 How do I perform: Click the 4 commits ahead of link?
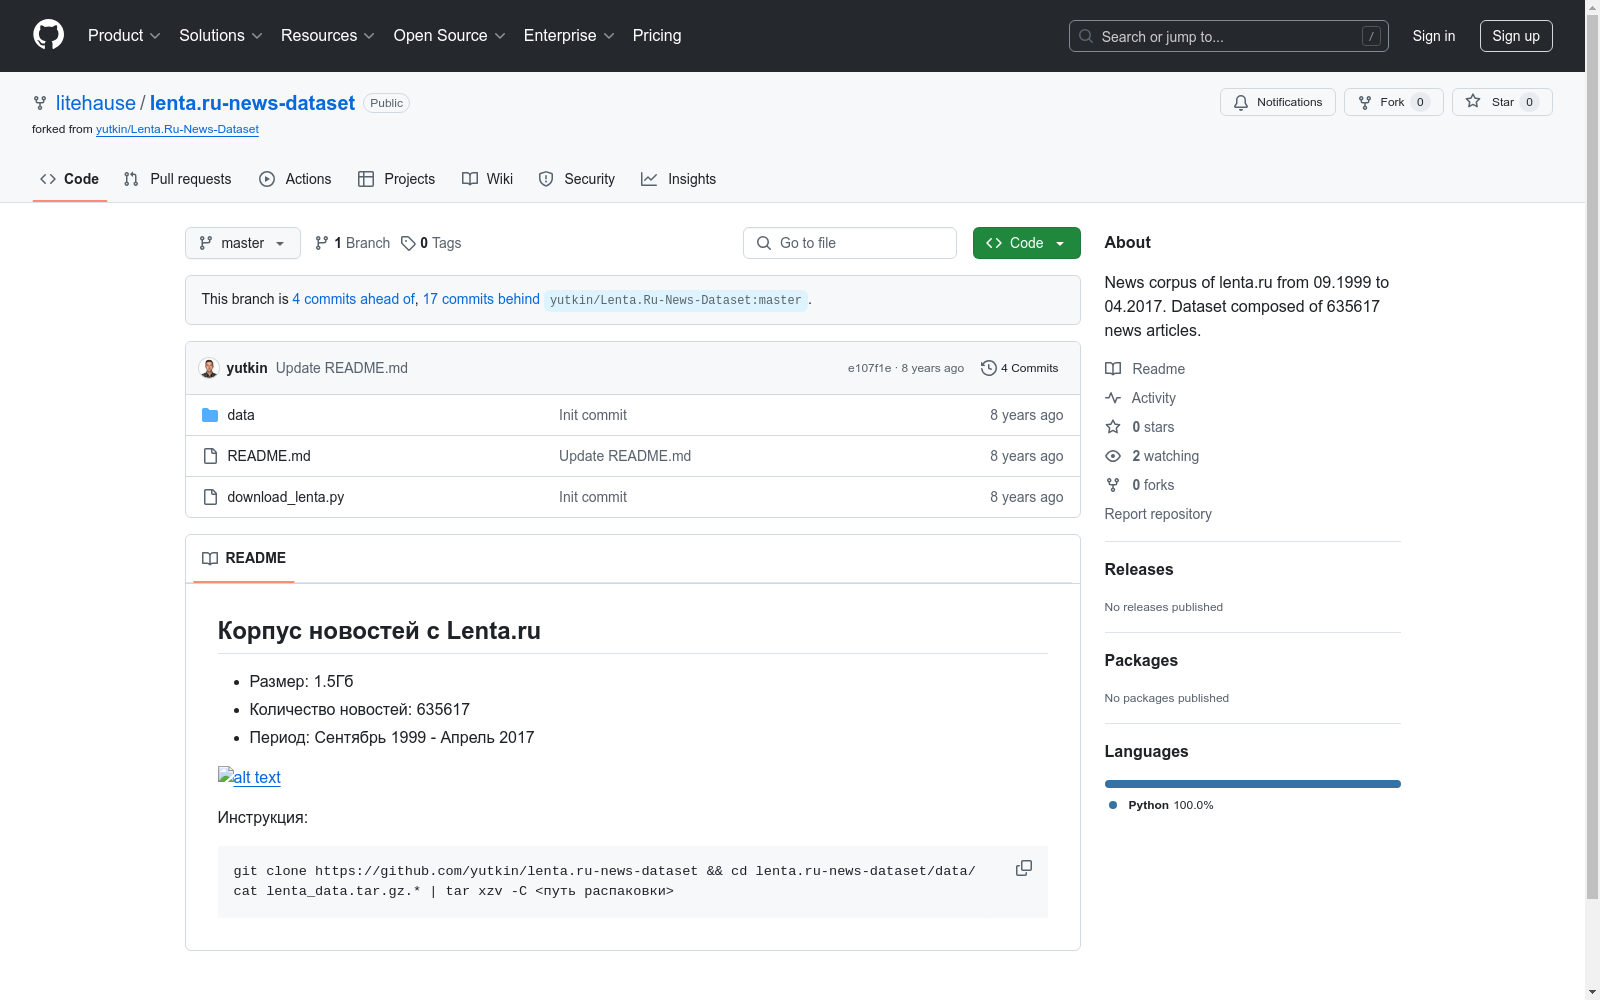(353, 299)
